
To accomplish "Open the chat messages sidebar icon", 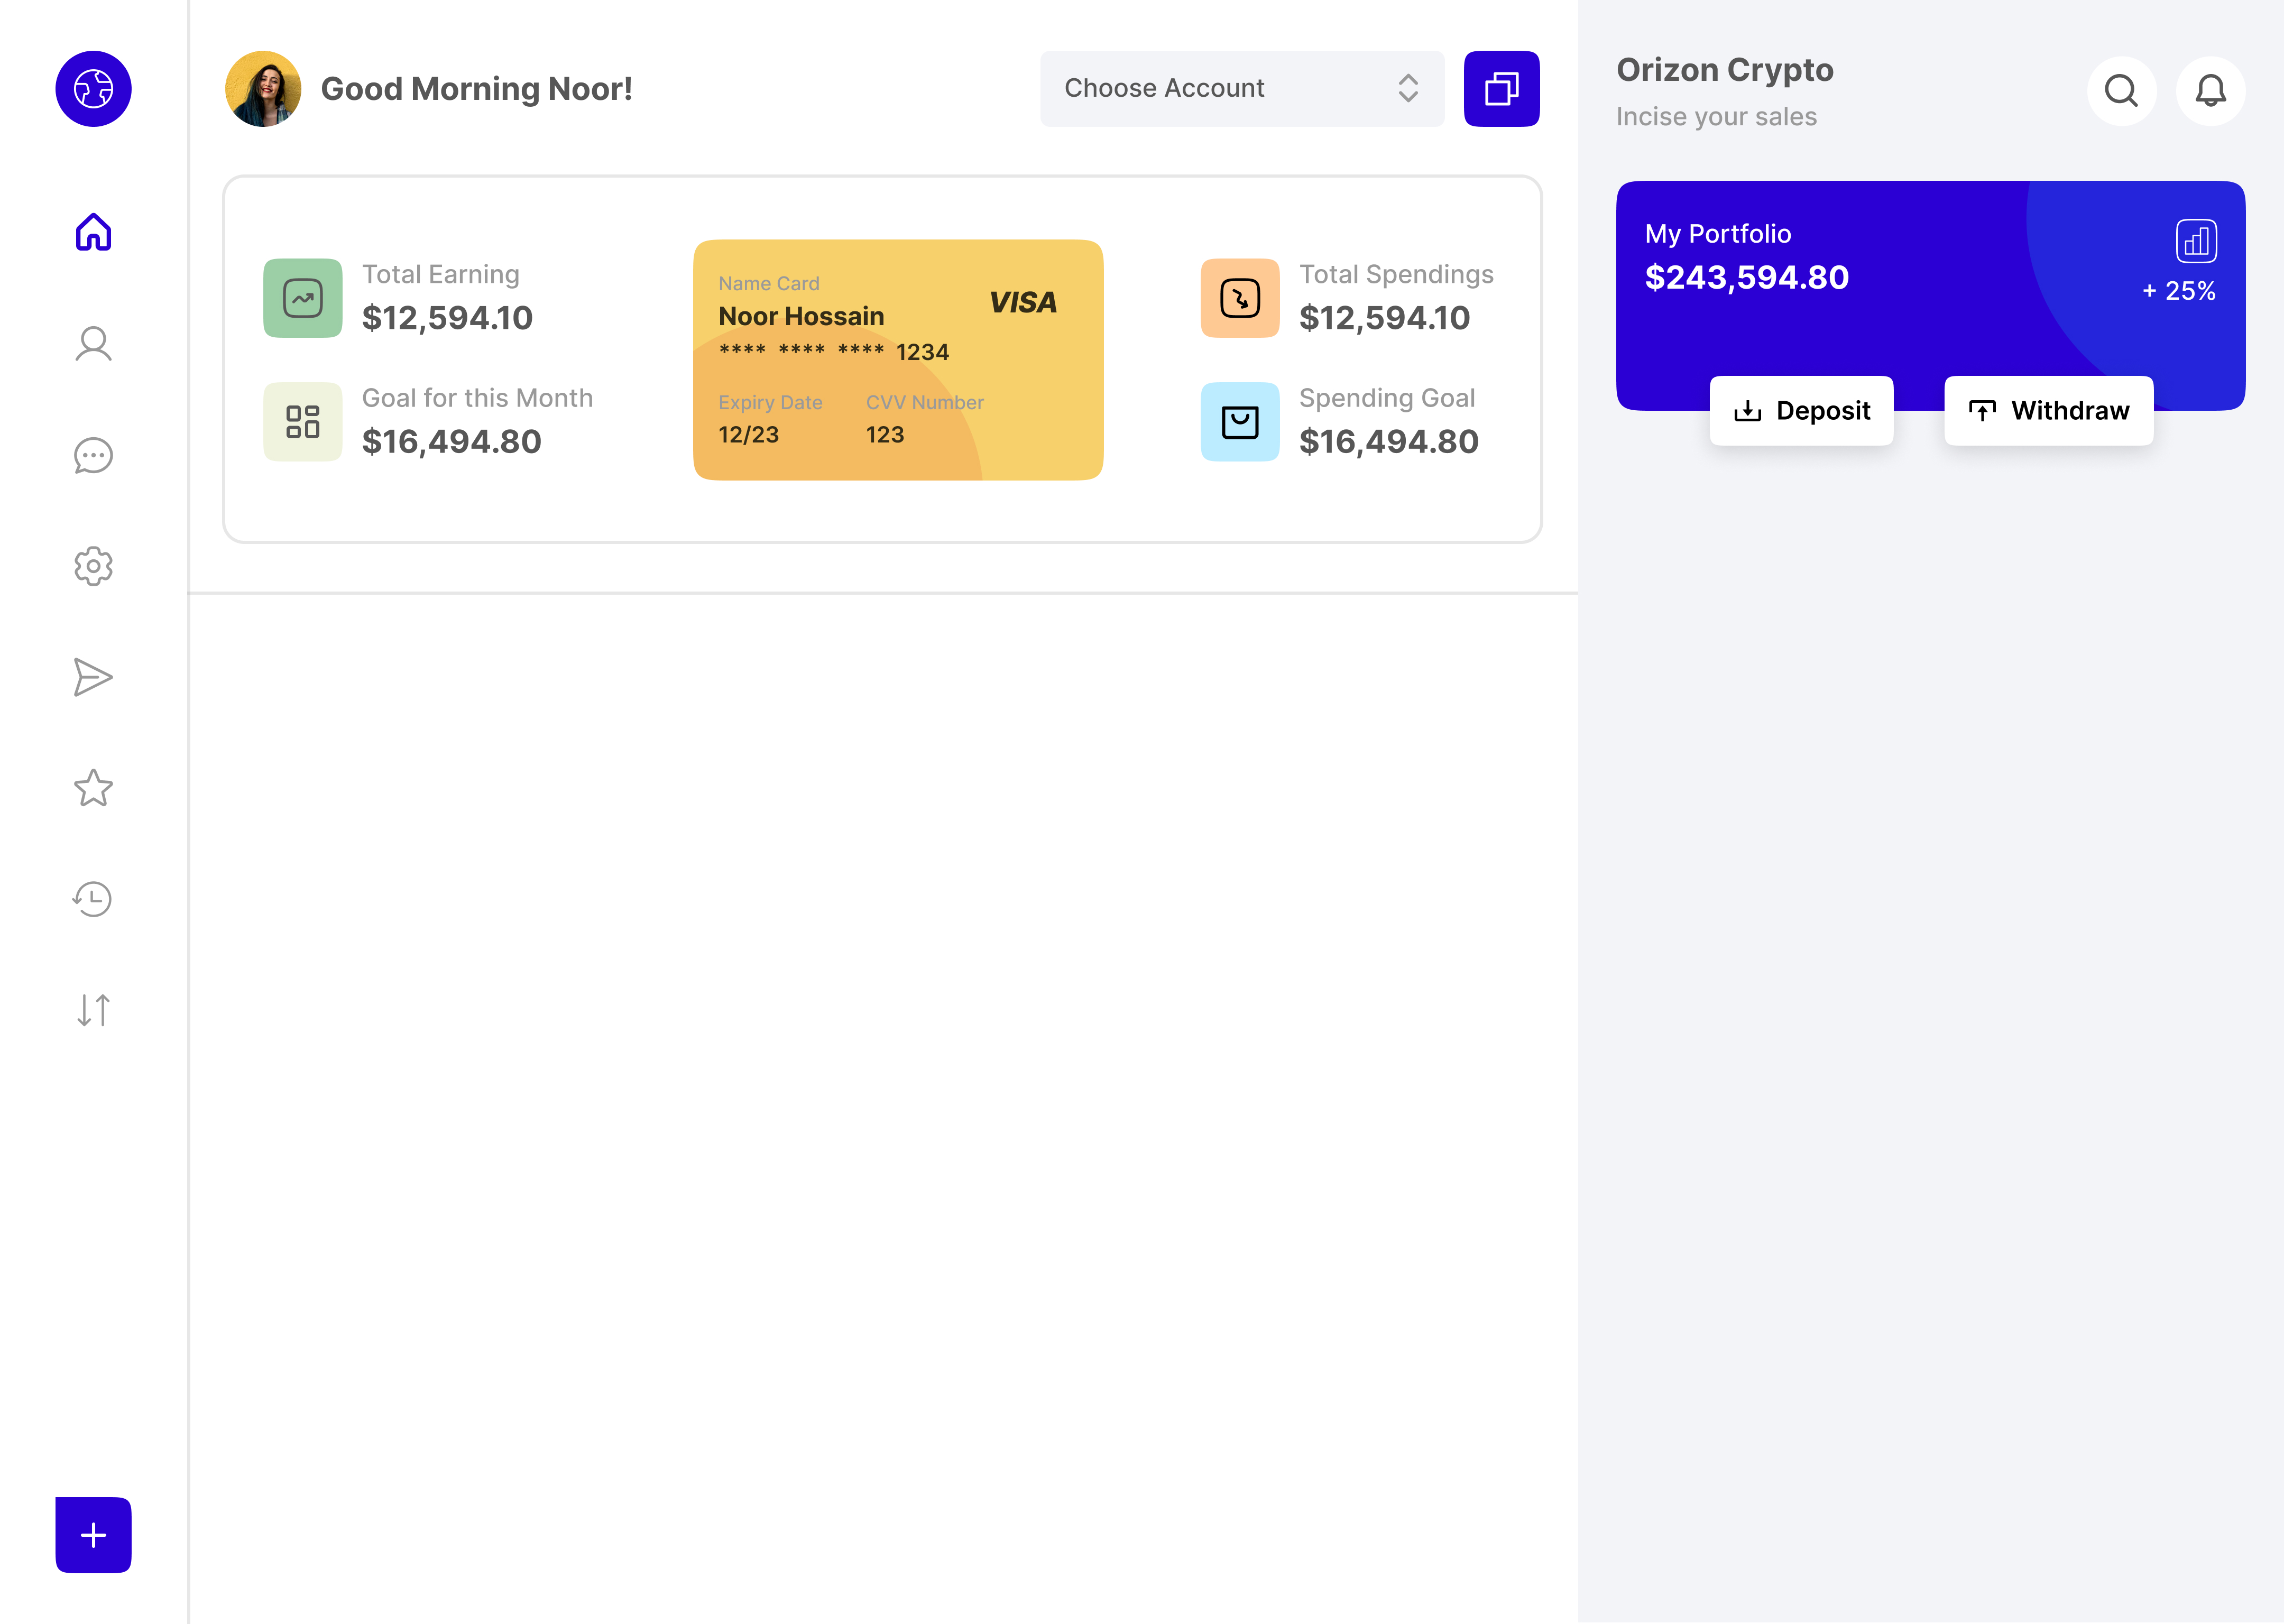I will click(x=93, y=455).
